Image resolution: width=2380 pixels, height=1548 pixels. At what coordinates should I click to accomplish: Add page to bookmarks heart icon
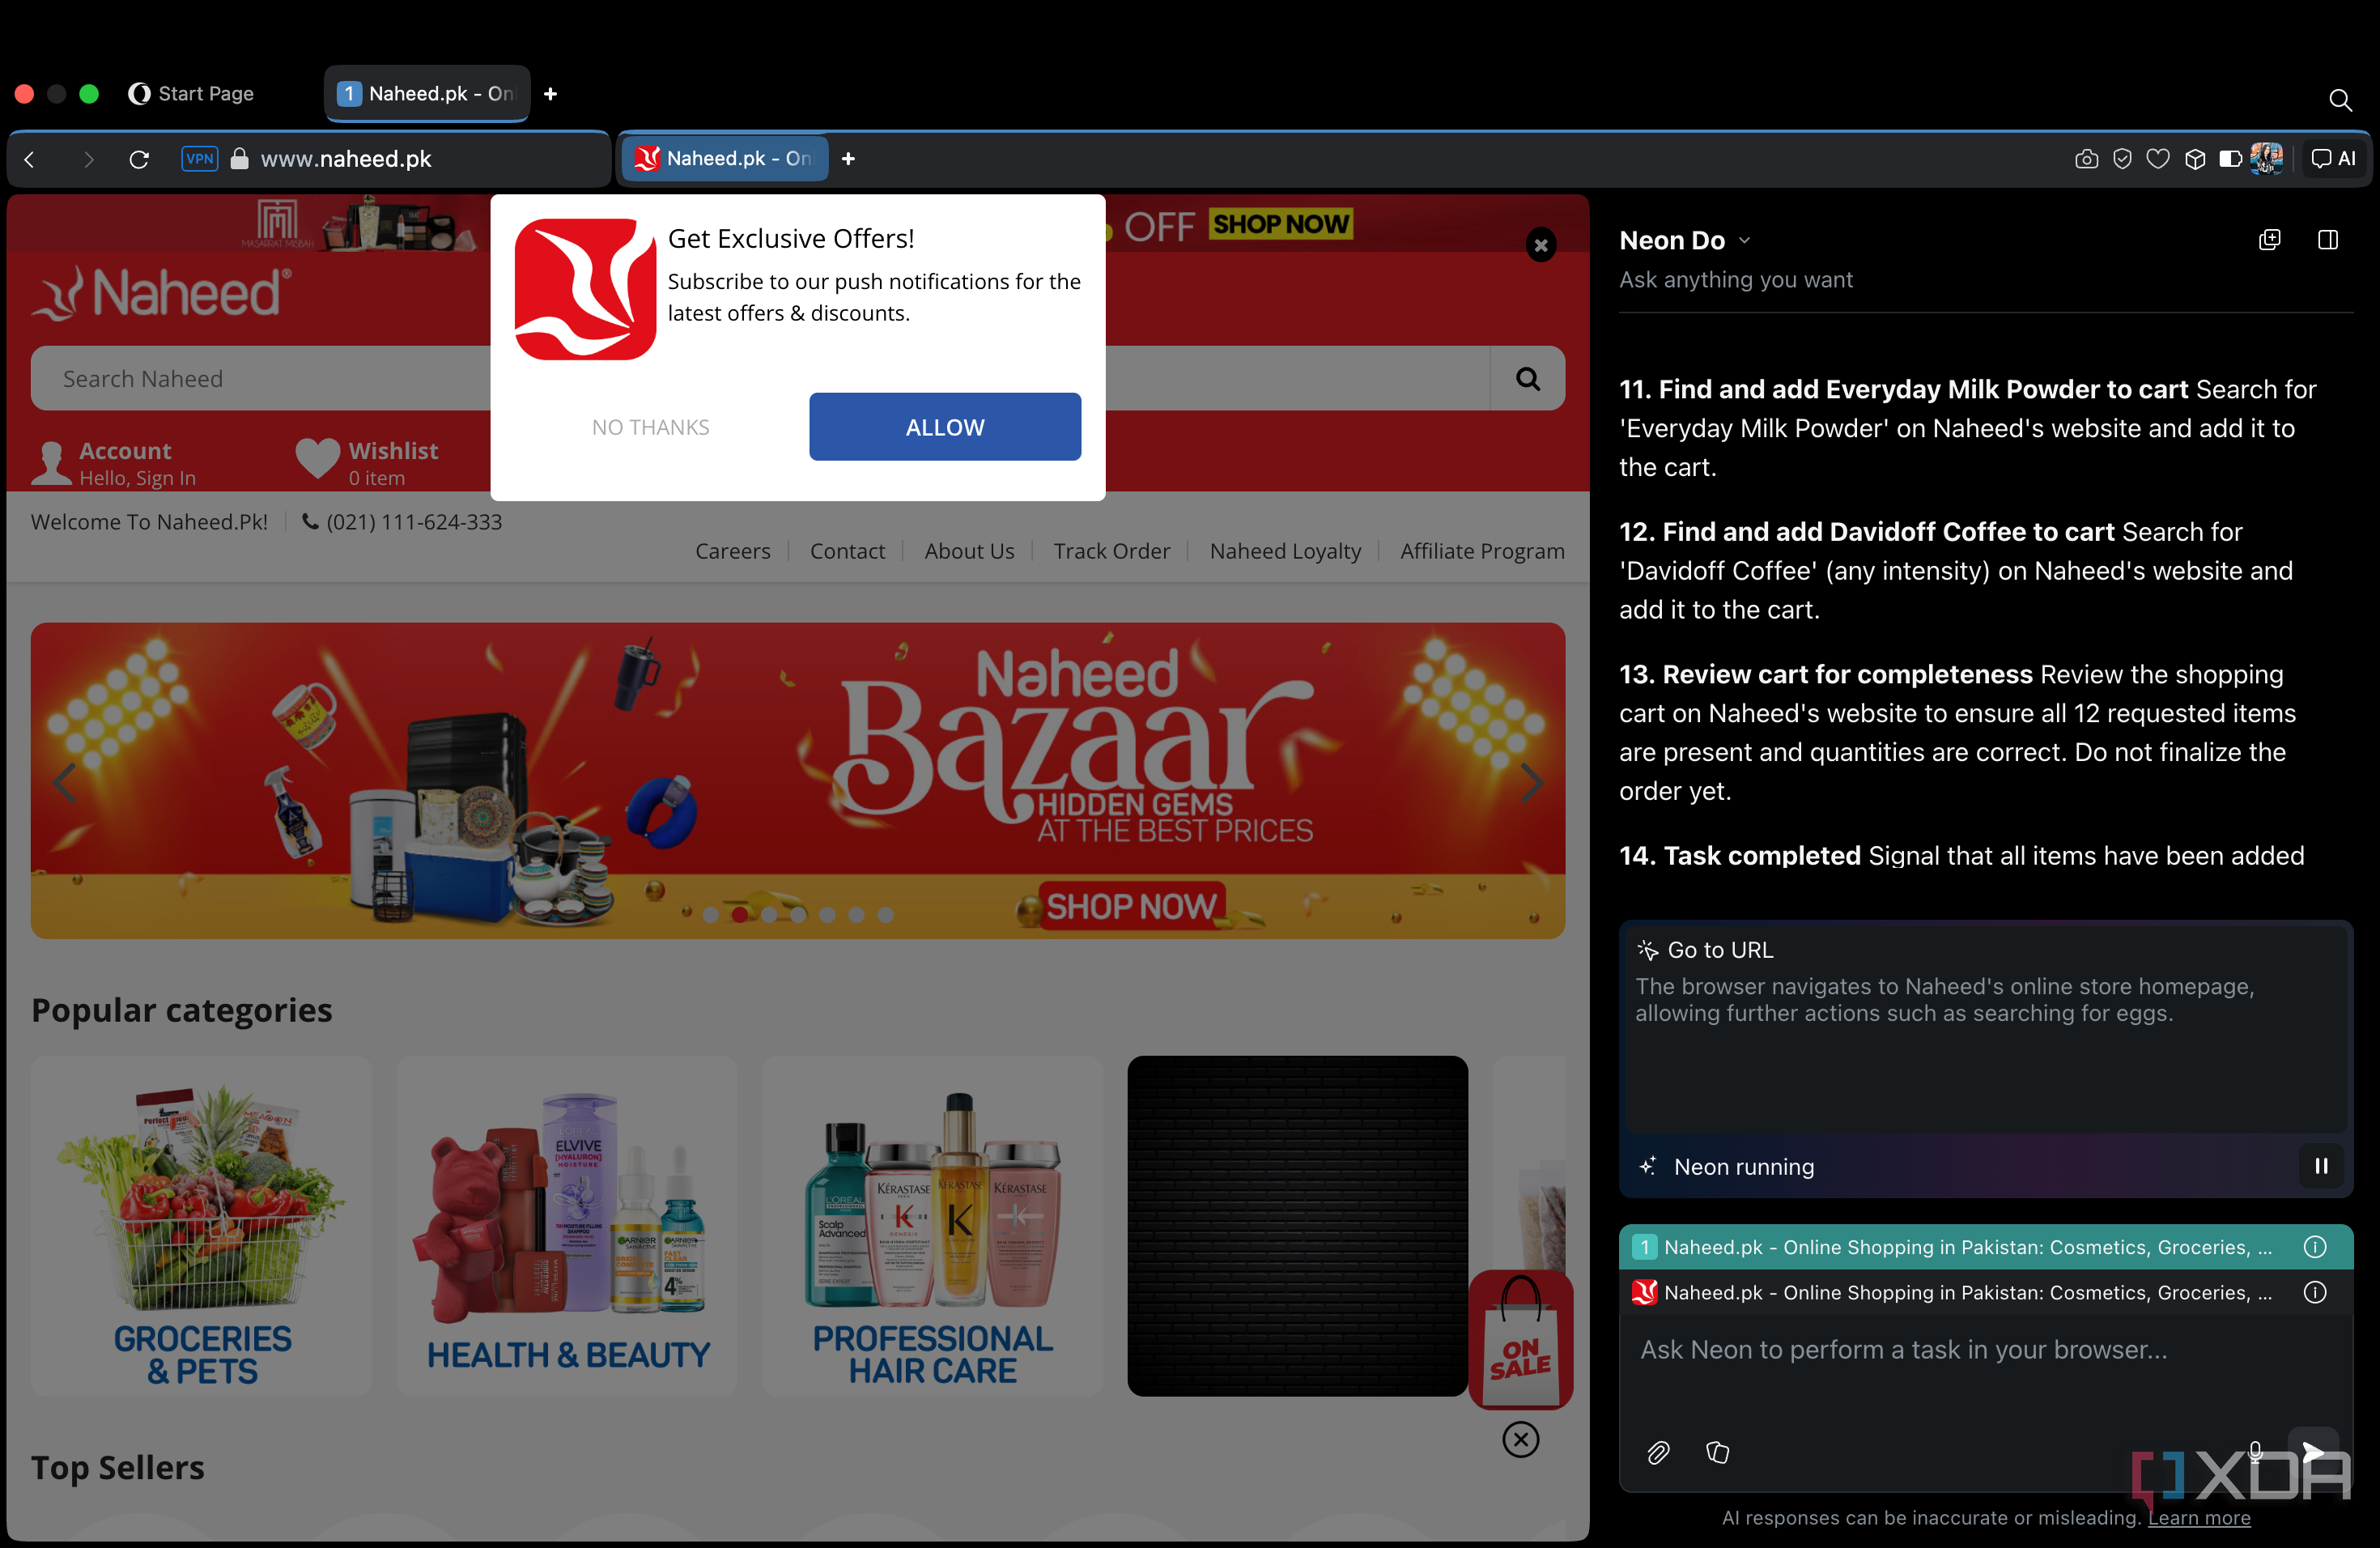tap(2158, 159)
